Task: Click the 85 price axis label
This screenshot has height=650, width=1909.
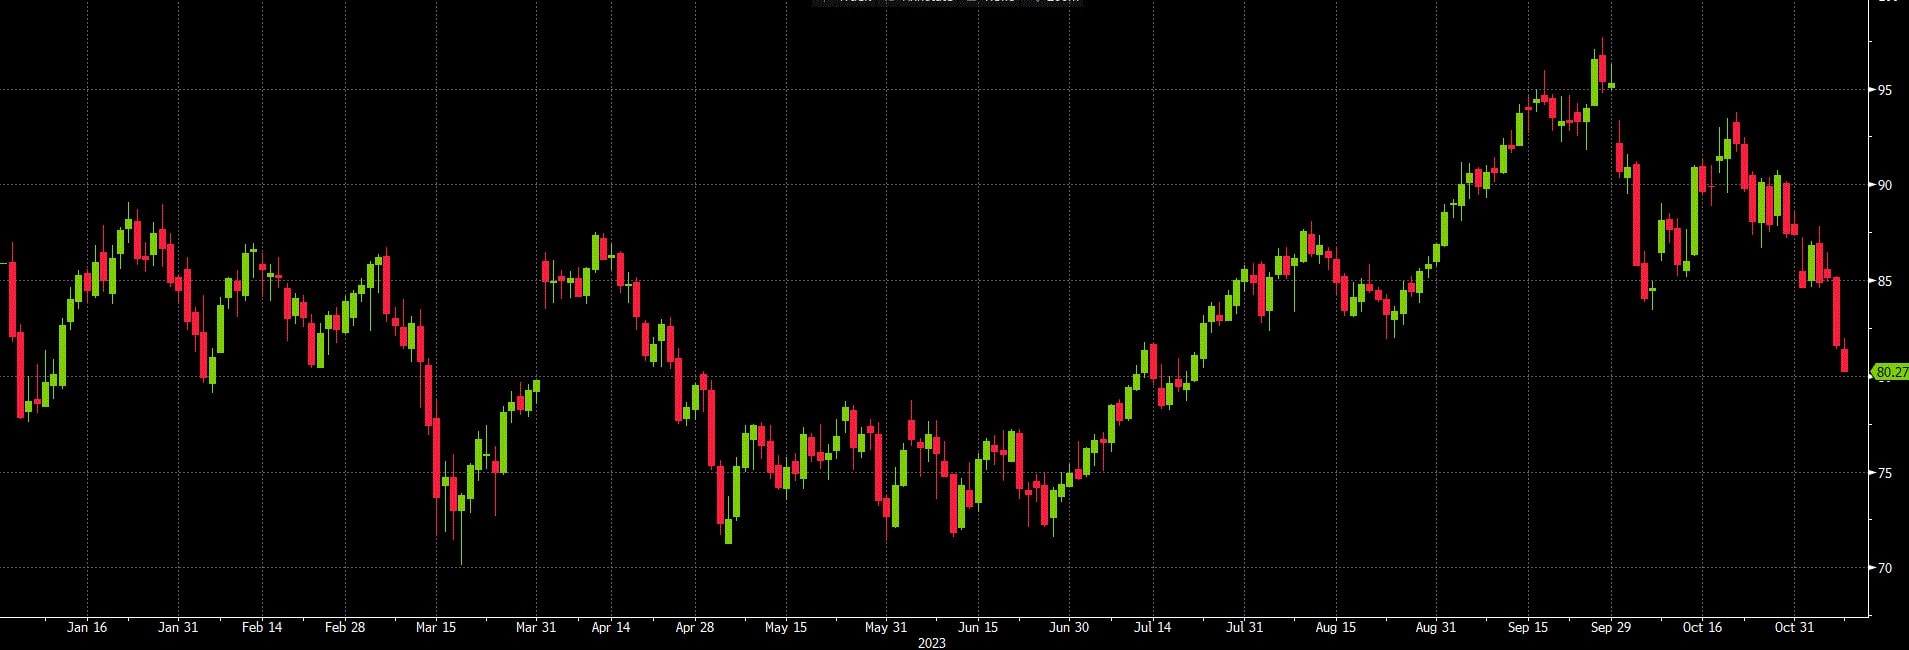Action: tap(1885, 281)
